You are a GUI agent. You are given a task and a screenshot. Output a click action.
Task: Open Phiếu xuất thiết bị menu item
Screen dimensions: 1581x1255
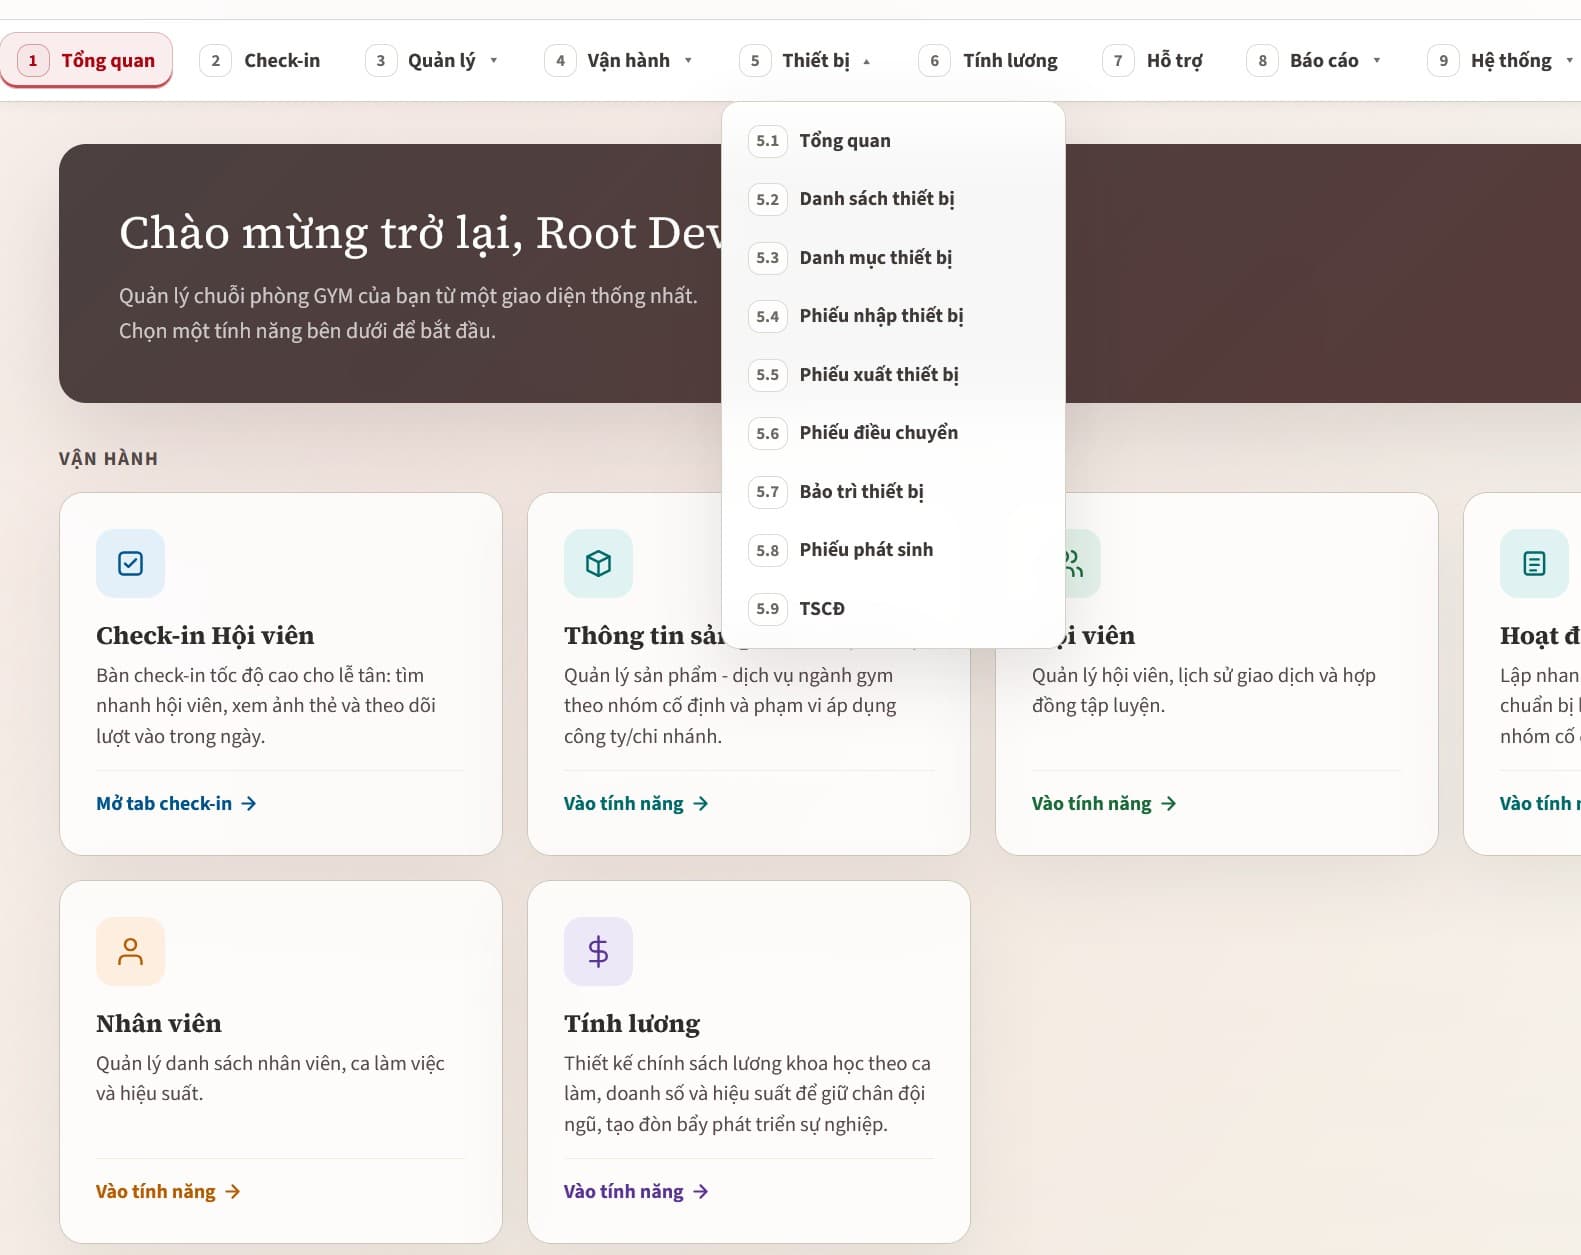pos(893,375)
